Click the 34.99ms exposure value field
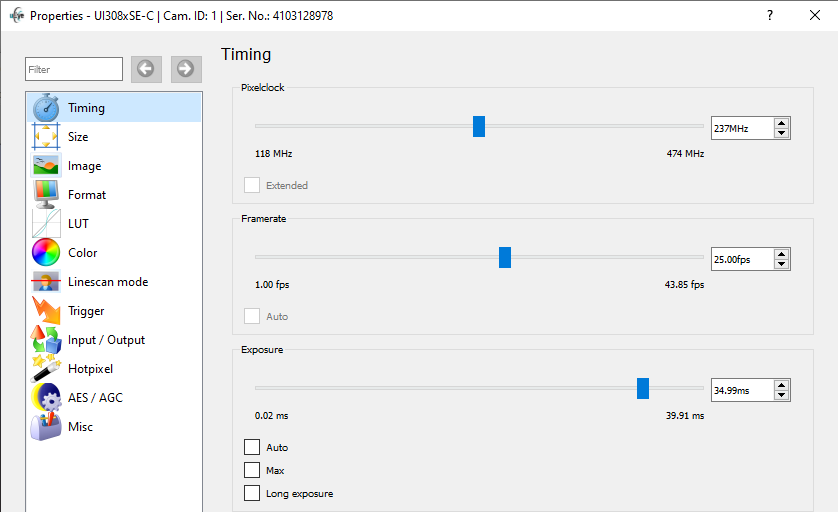This screenshot has width=838, height=512. point(742,390)
